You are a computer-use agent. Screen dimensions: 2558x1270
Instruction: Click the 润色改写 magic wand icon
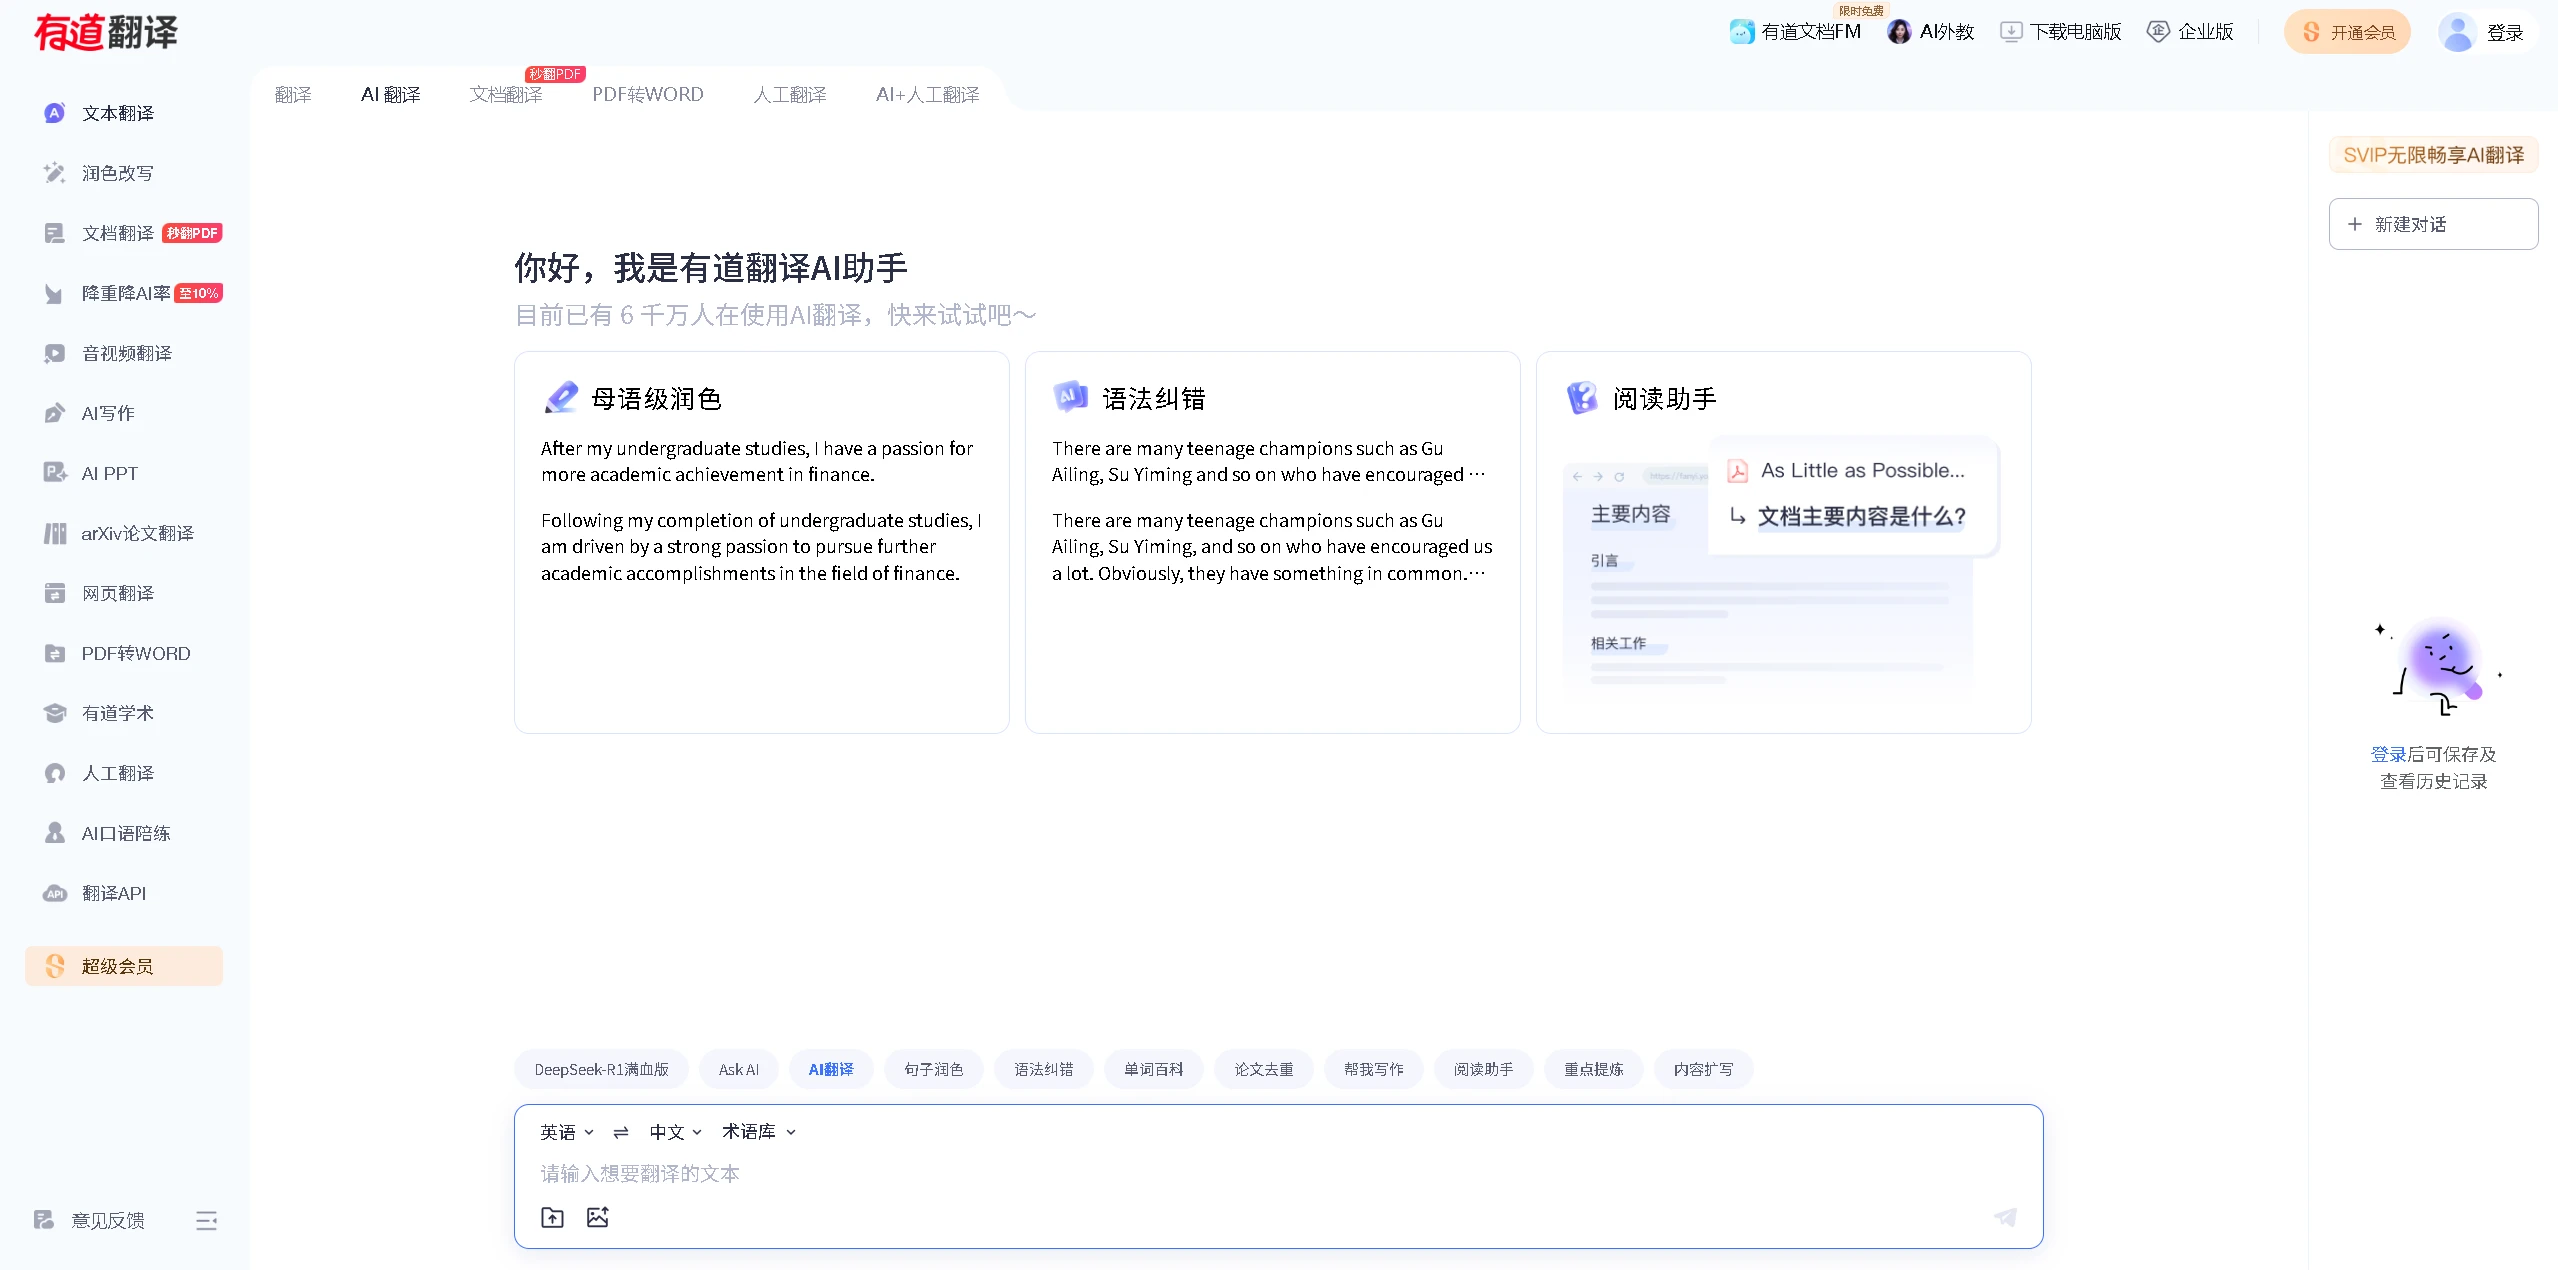(x=55, y=173)
